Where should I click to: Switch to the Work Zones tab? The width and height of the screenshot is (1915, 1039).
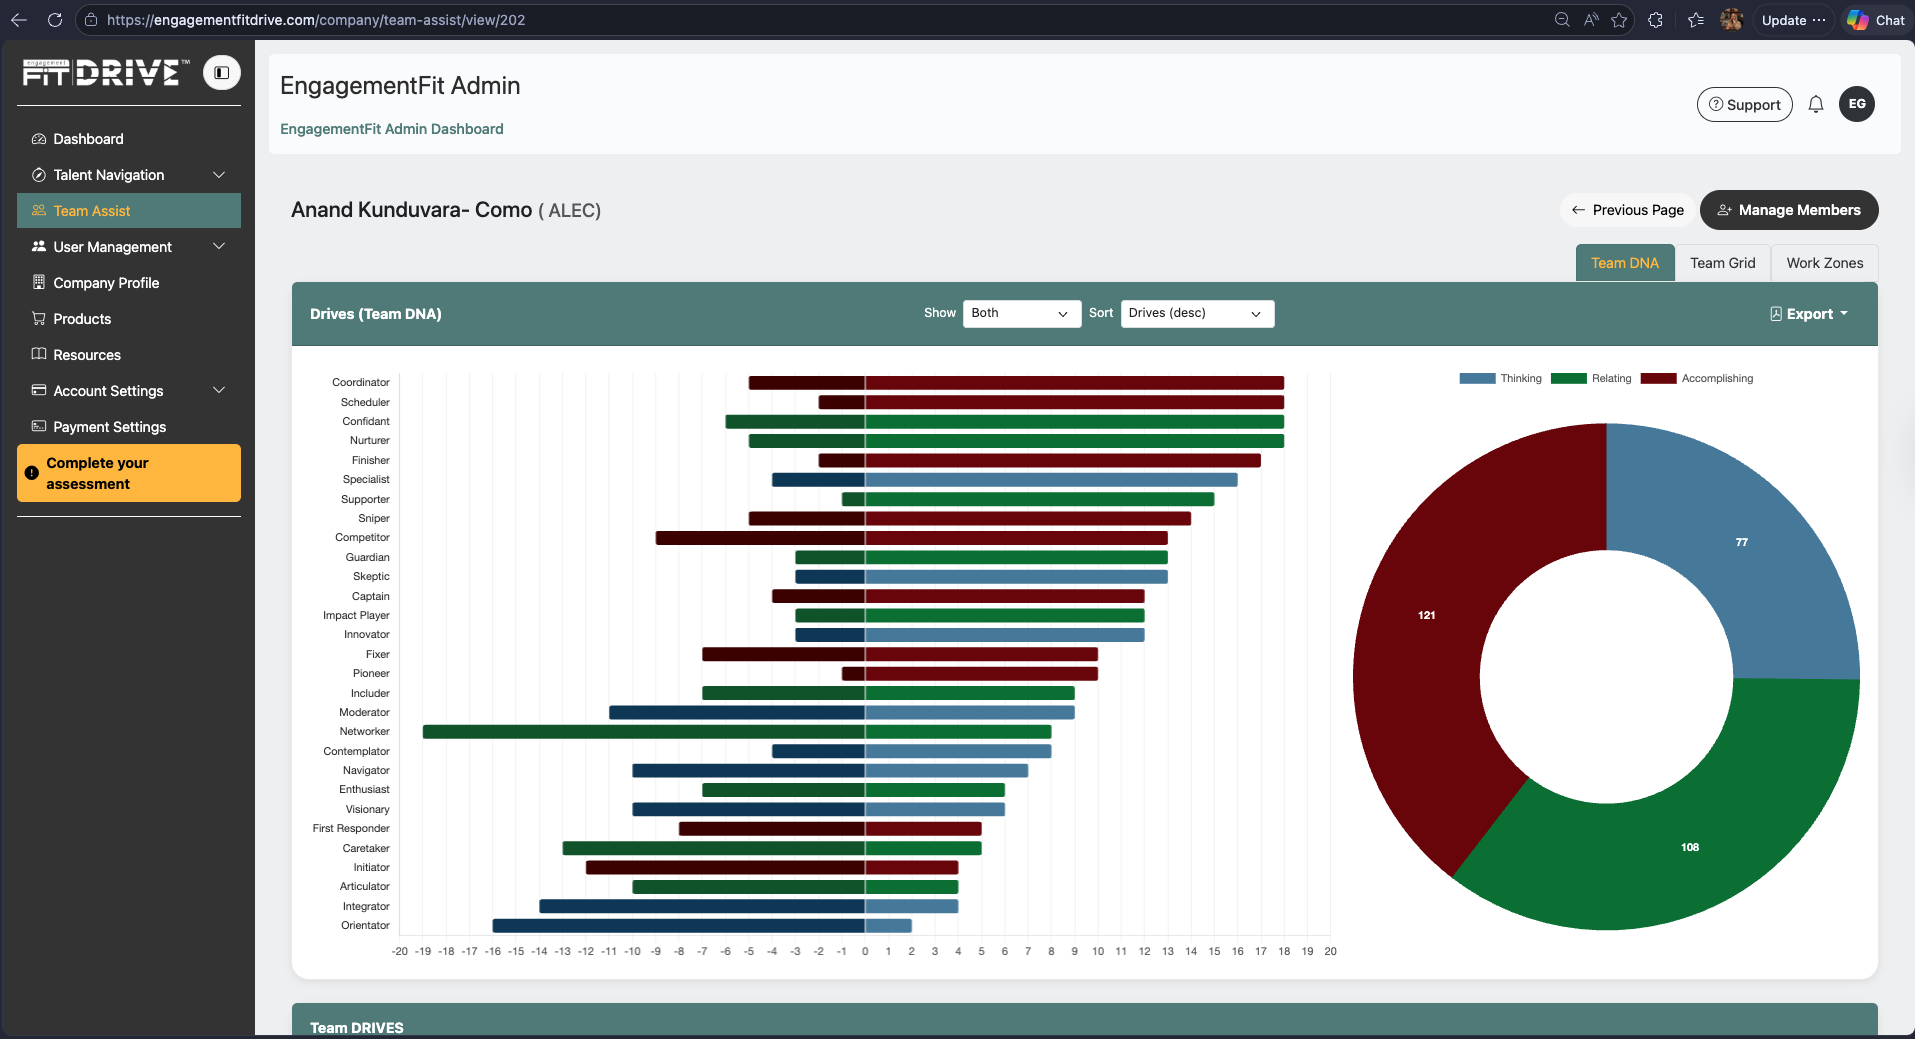pos(1825,263)
